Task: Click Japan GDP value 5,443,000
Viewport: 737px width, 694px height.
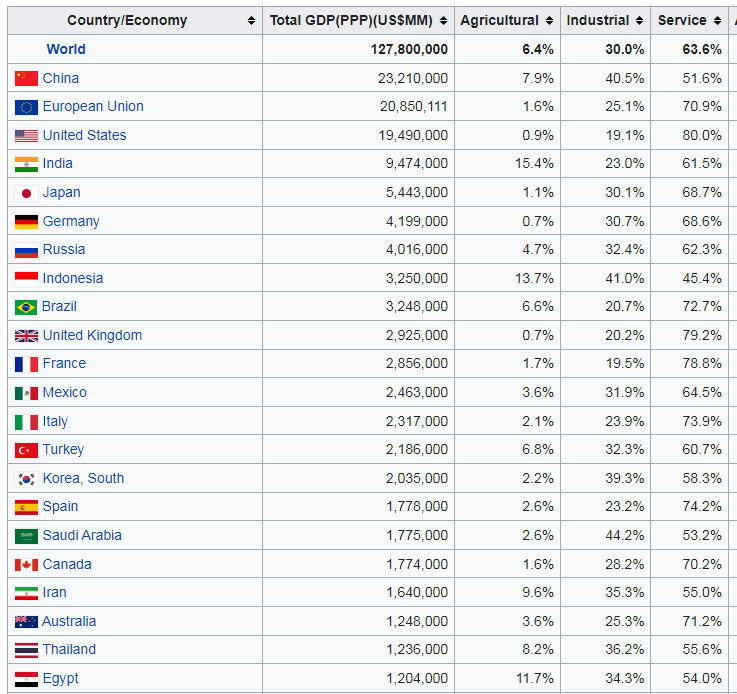Action: 417,193
